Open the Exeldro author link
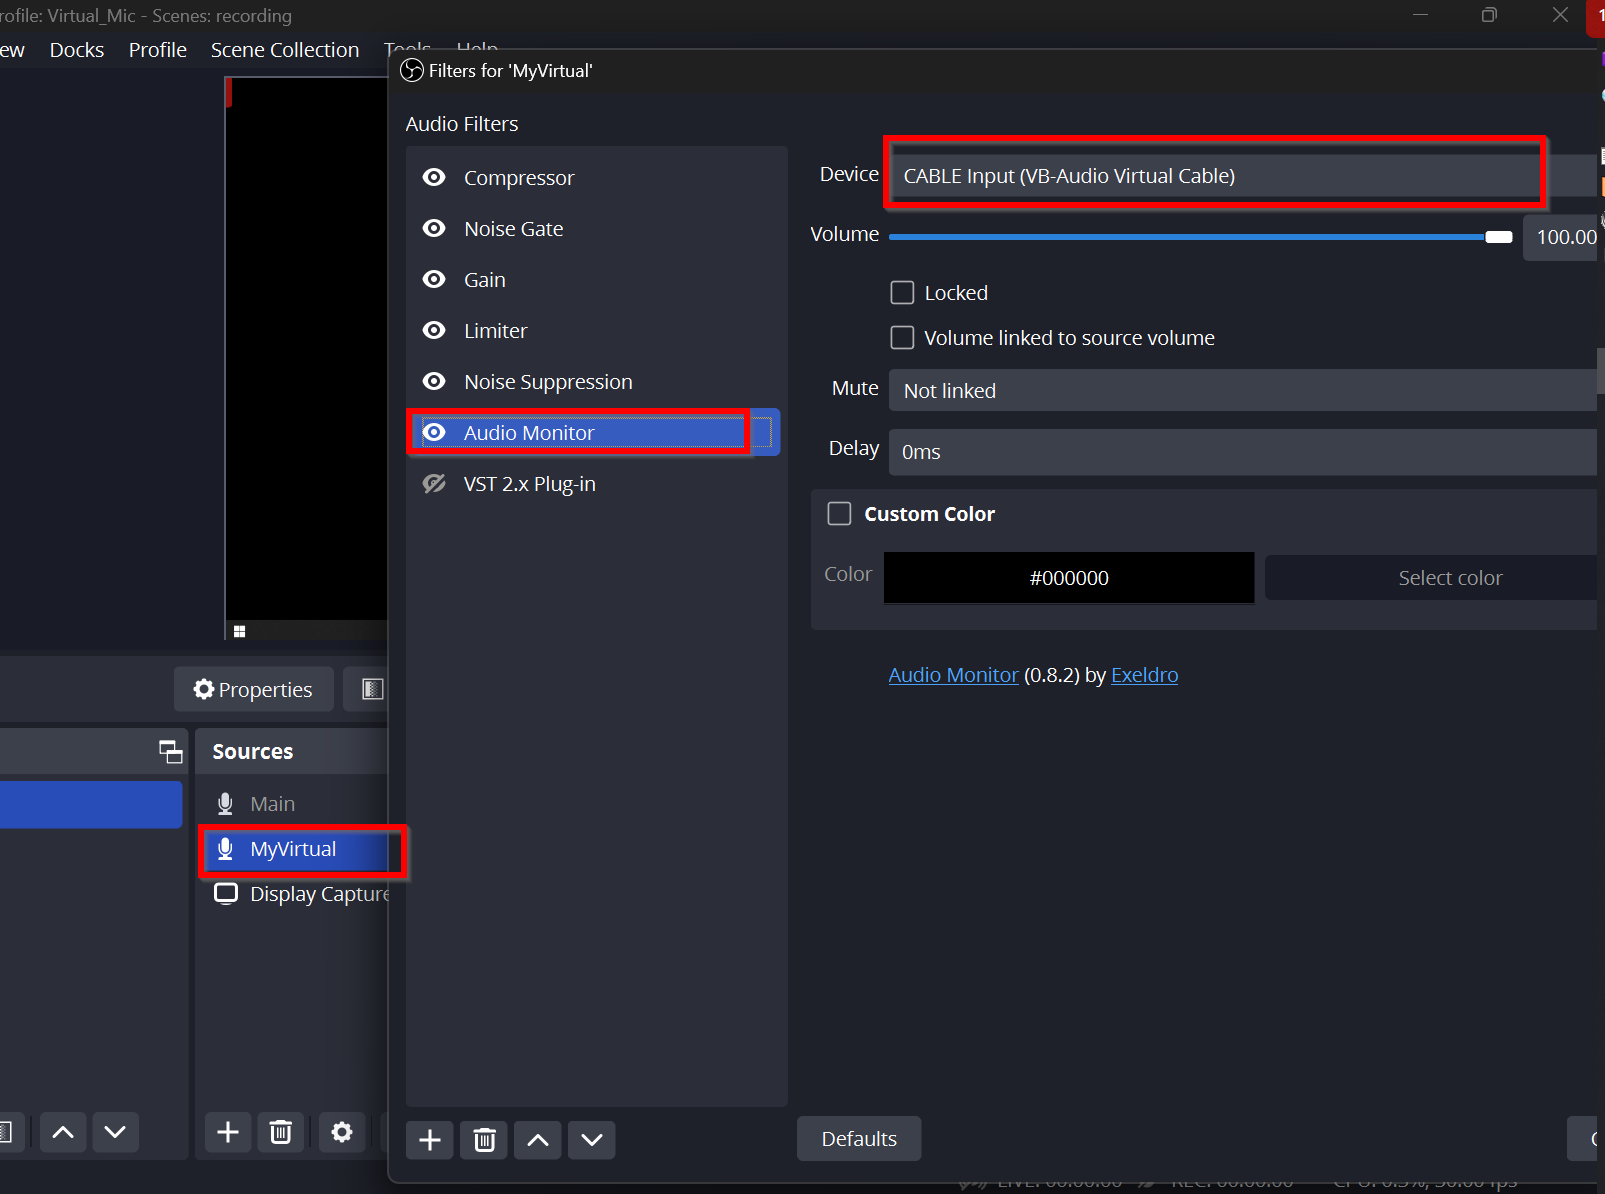 1144,675
